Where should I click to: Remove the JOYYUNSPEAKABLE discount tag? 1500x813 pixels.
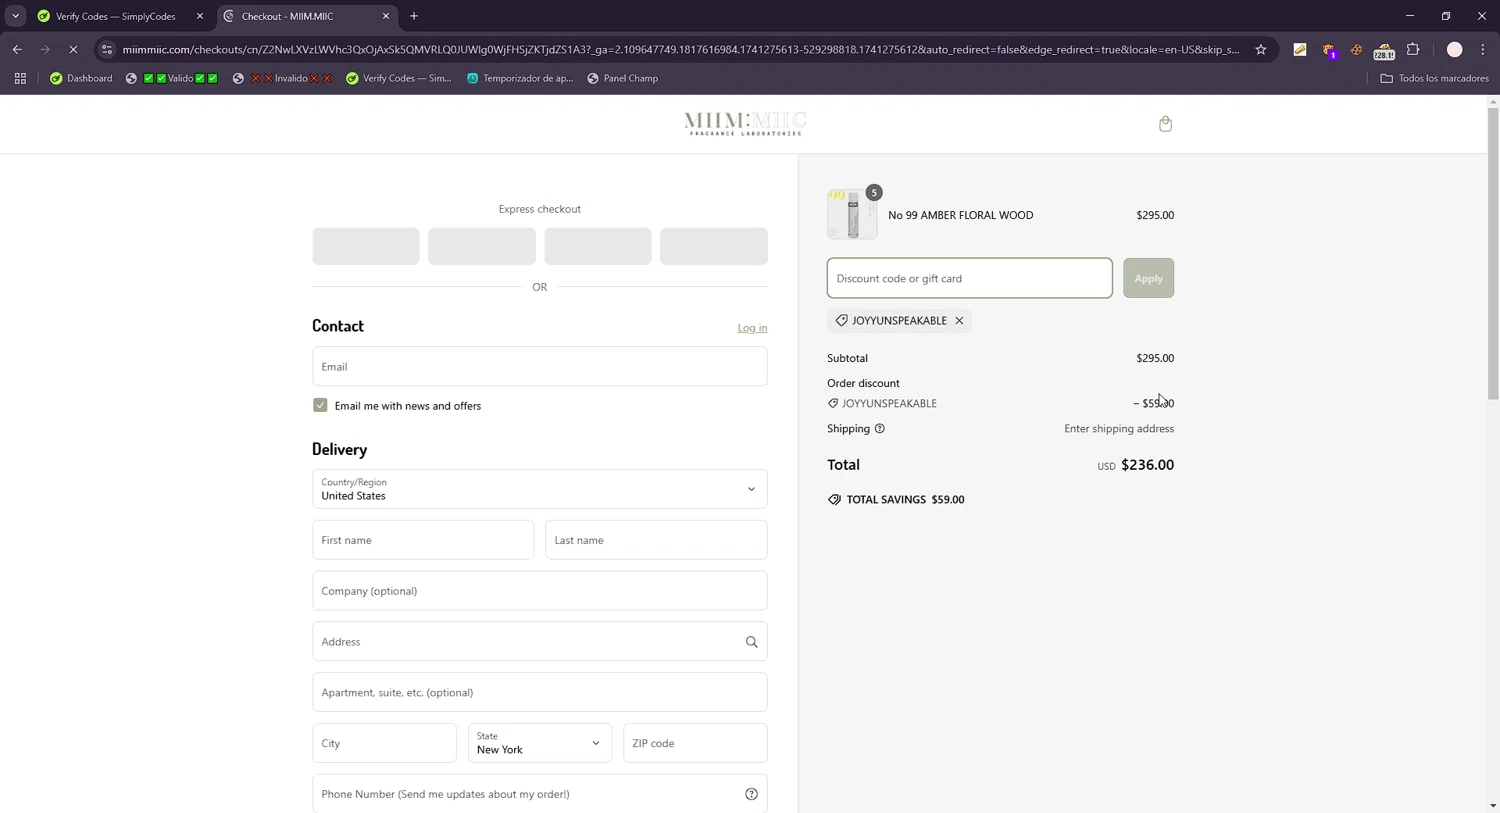pyautogui.click(x=959, y=321)
